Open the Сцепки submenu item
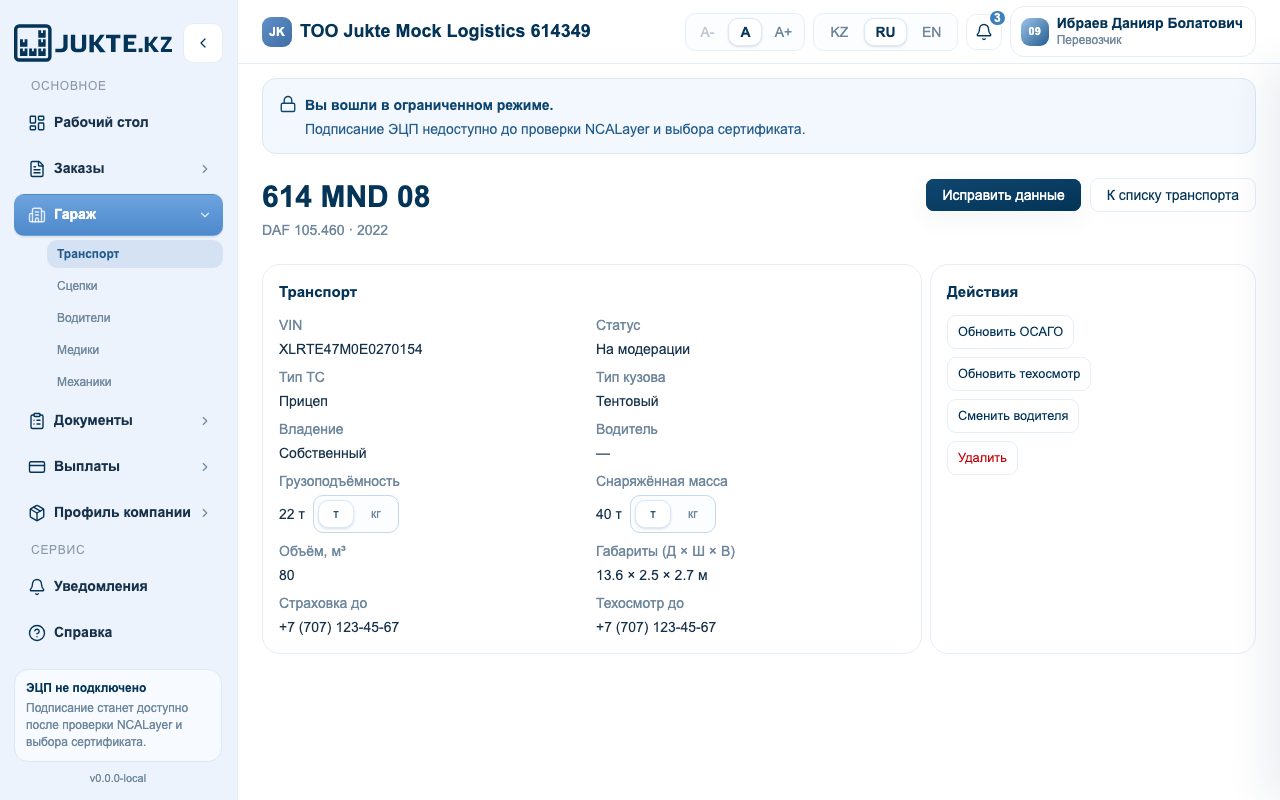The width and height of the screenshot is (1280, 800). (x=77, y=286)
